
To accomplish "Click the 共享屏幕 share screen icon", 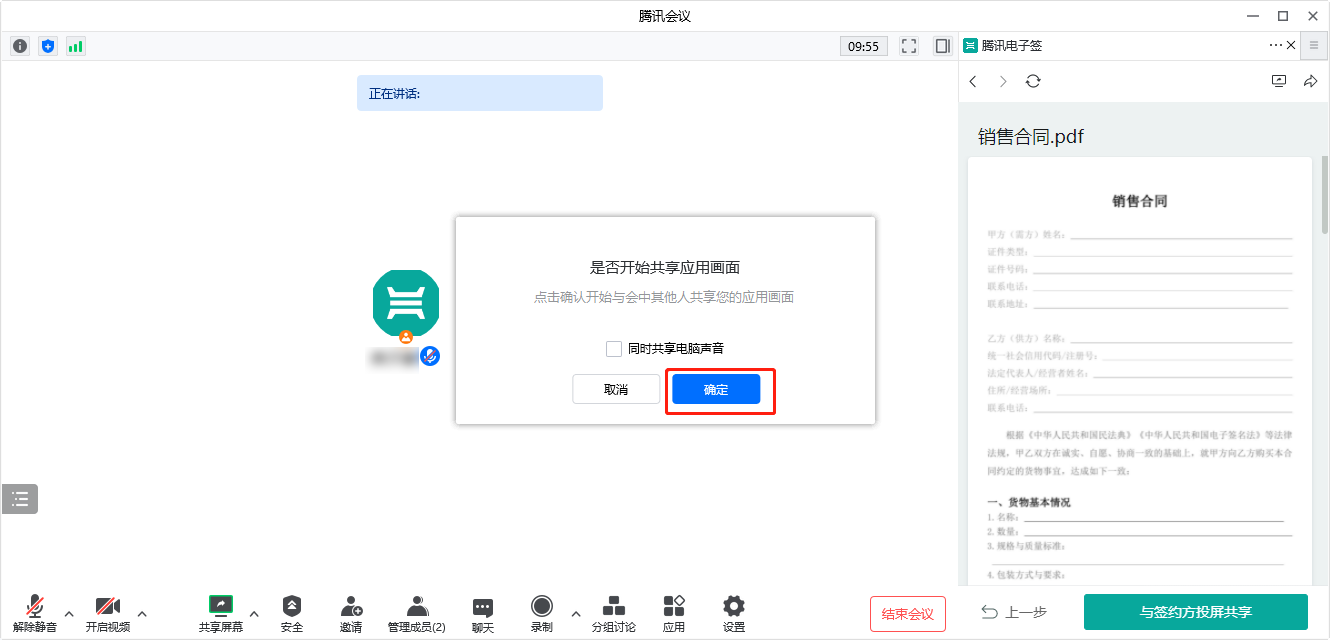I will tap(221, 613).
